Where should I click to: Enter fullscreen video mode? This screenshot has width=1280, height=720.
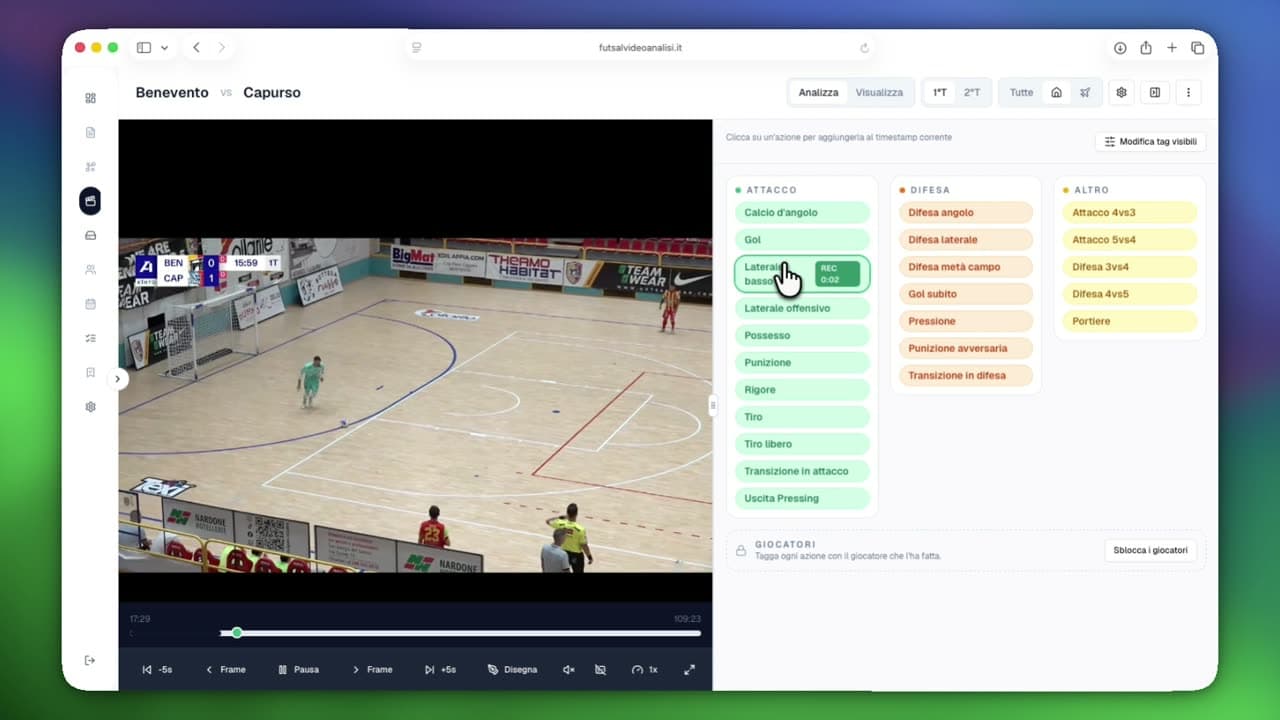click(x=689, y=670)
